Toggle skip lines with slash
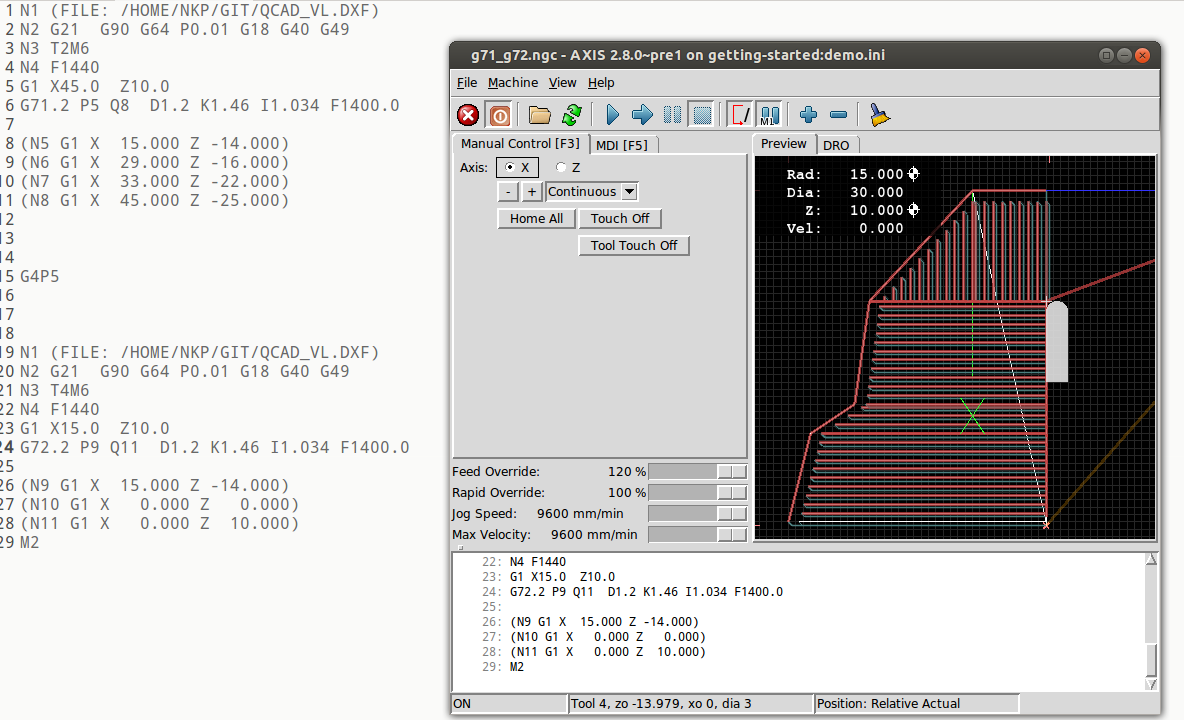The width and height of the screenshot is (1184, 720). pyautogui.click(x=740, y=115)
